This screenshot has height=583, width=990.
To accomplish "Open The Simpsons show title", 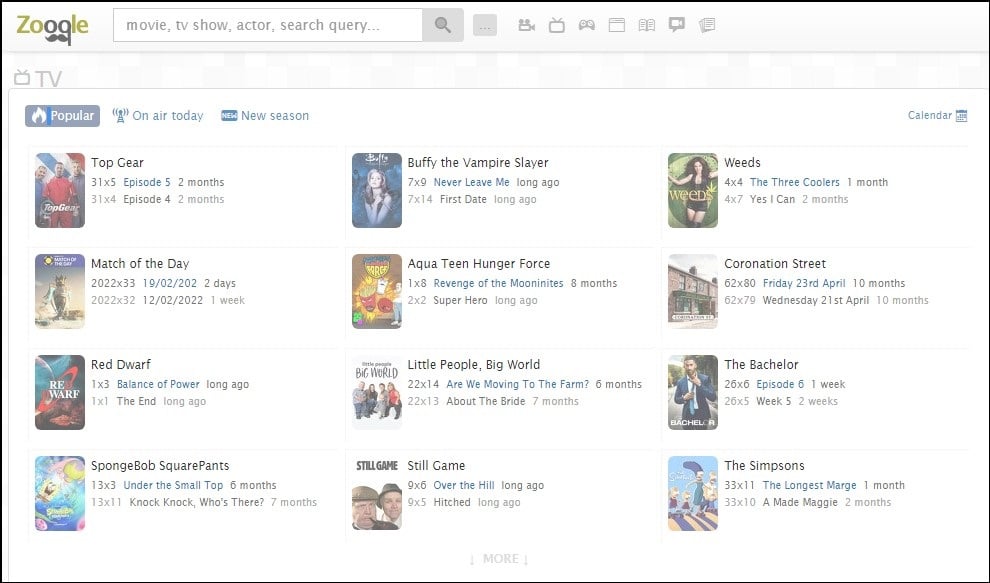I will pyautogui.click(x=765, y=466).
